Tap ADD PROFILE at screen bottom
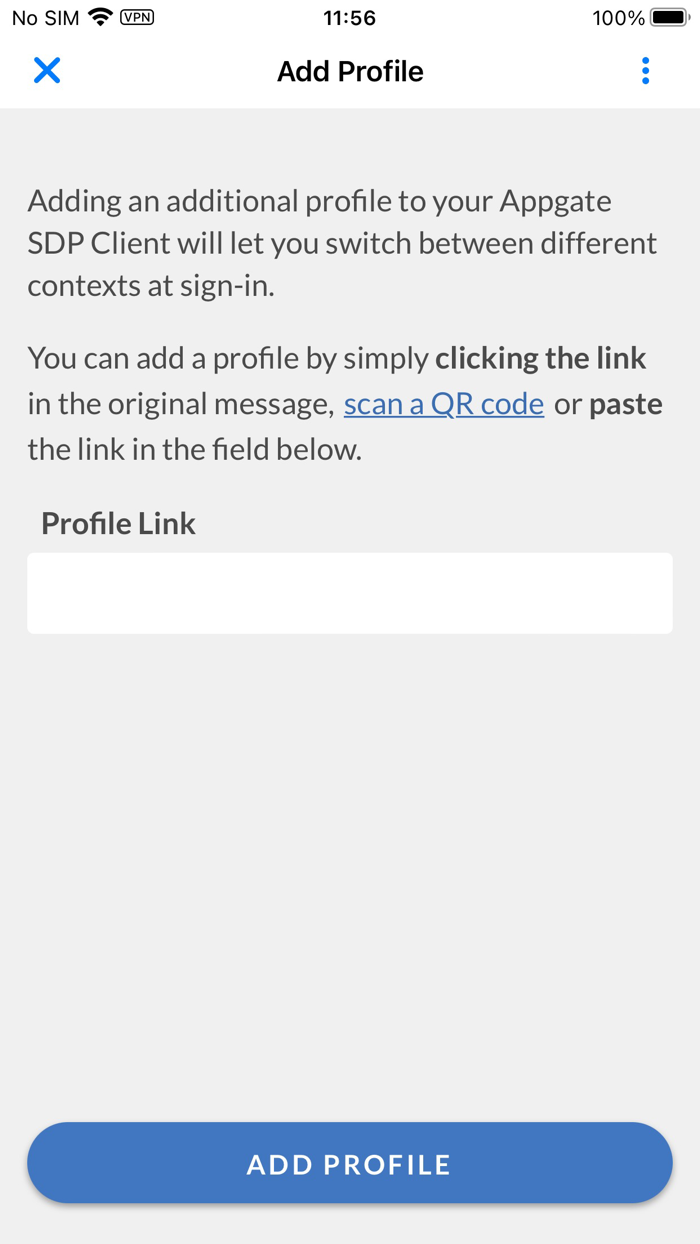 [349, 1163]
